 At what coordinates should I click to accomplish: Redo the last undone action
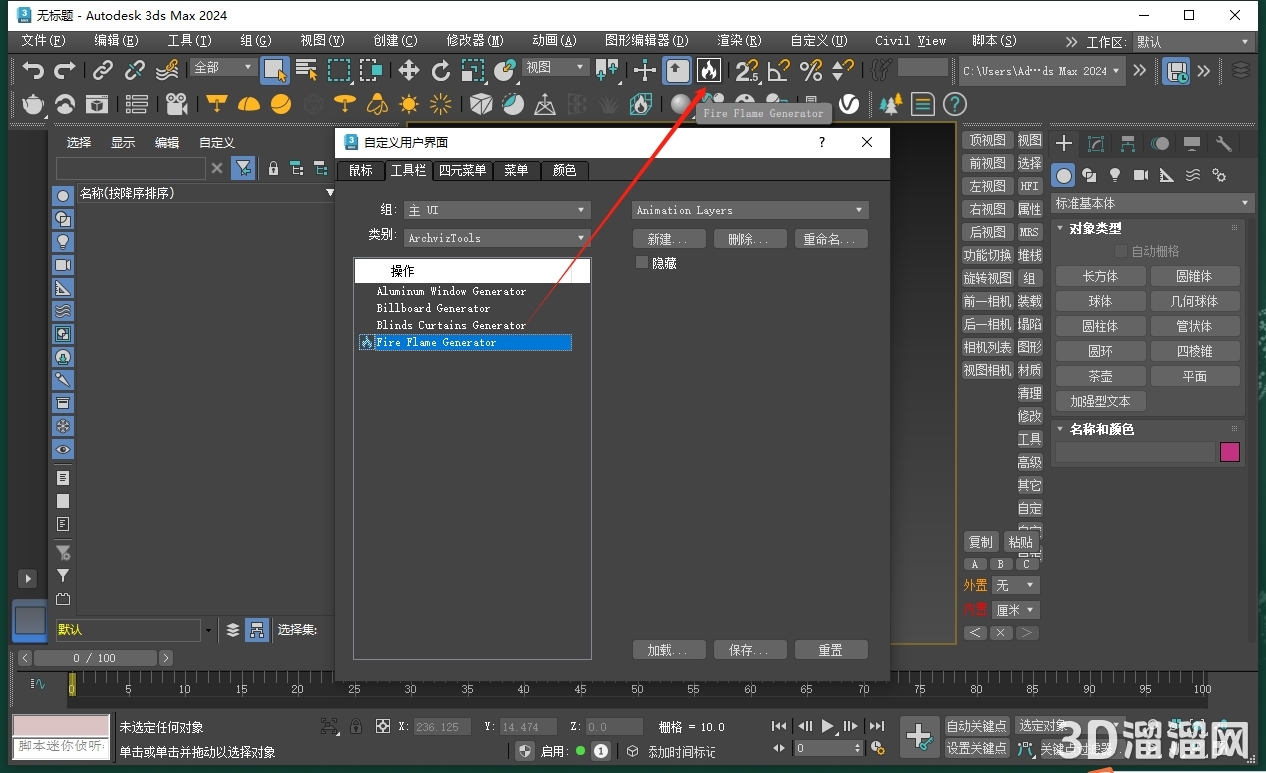pyautogui.click(x=65, y=70)
